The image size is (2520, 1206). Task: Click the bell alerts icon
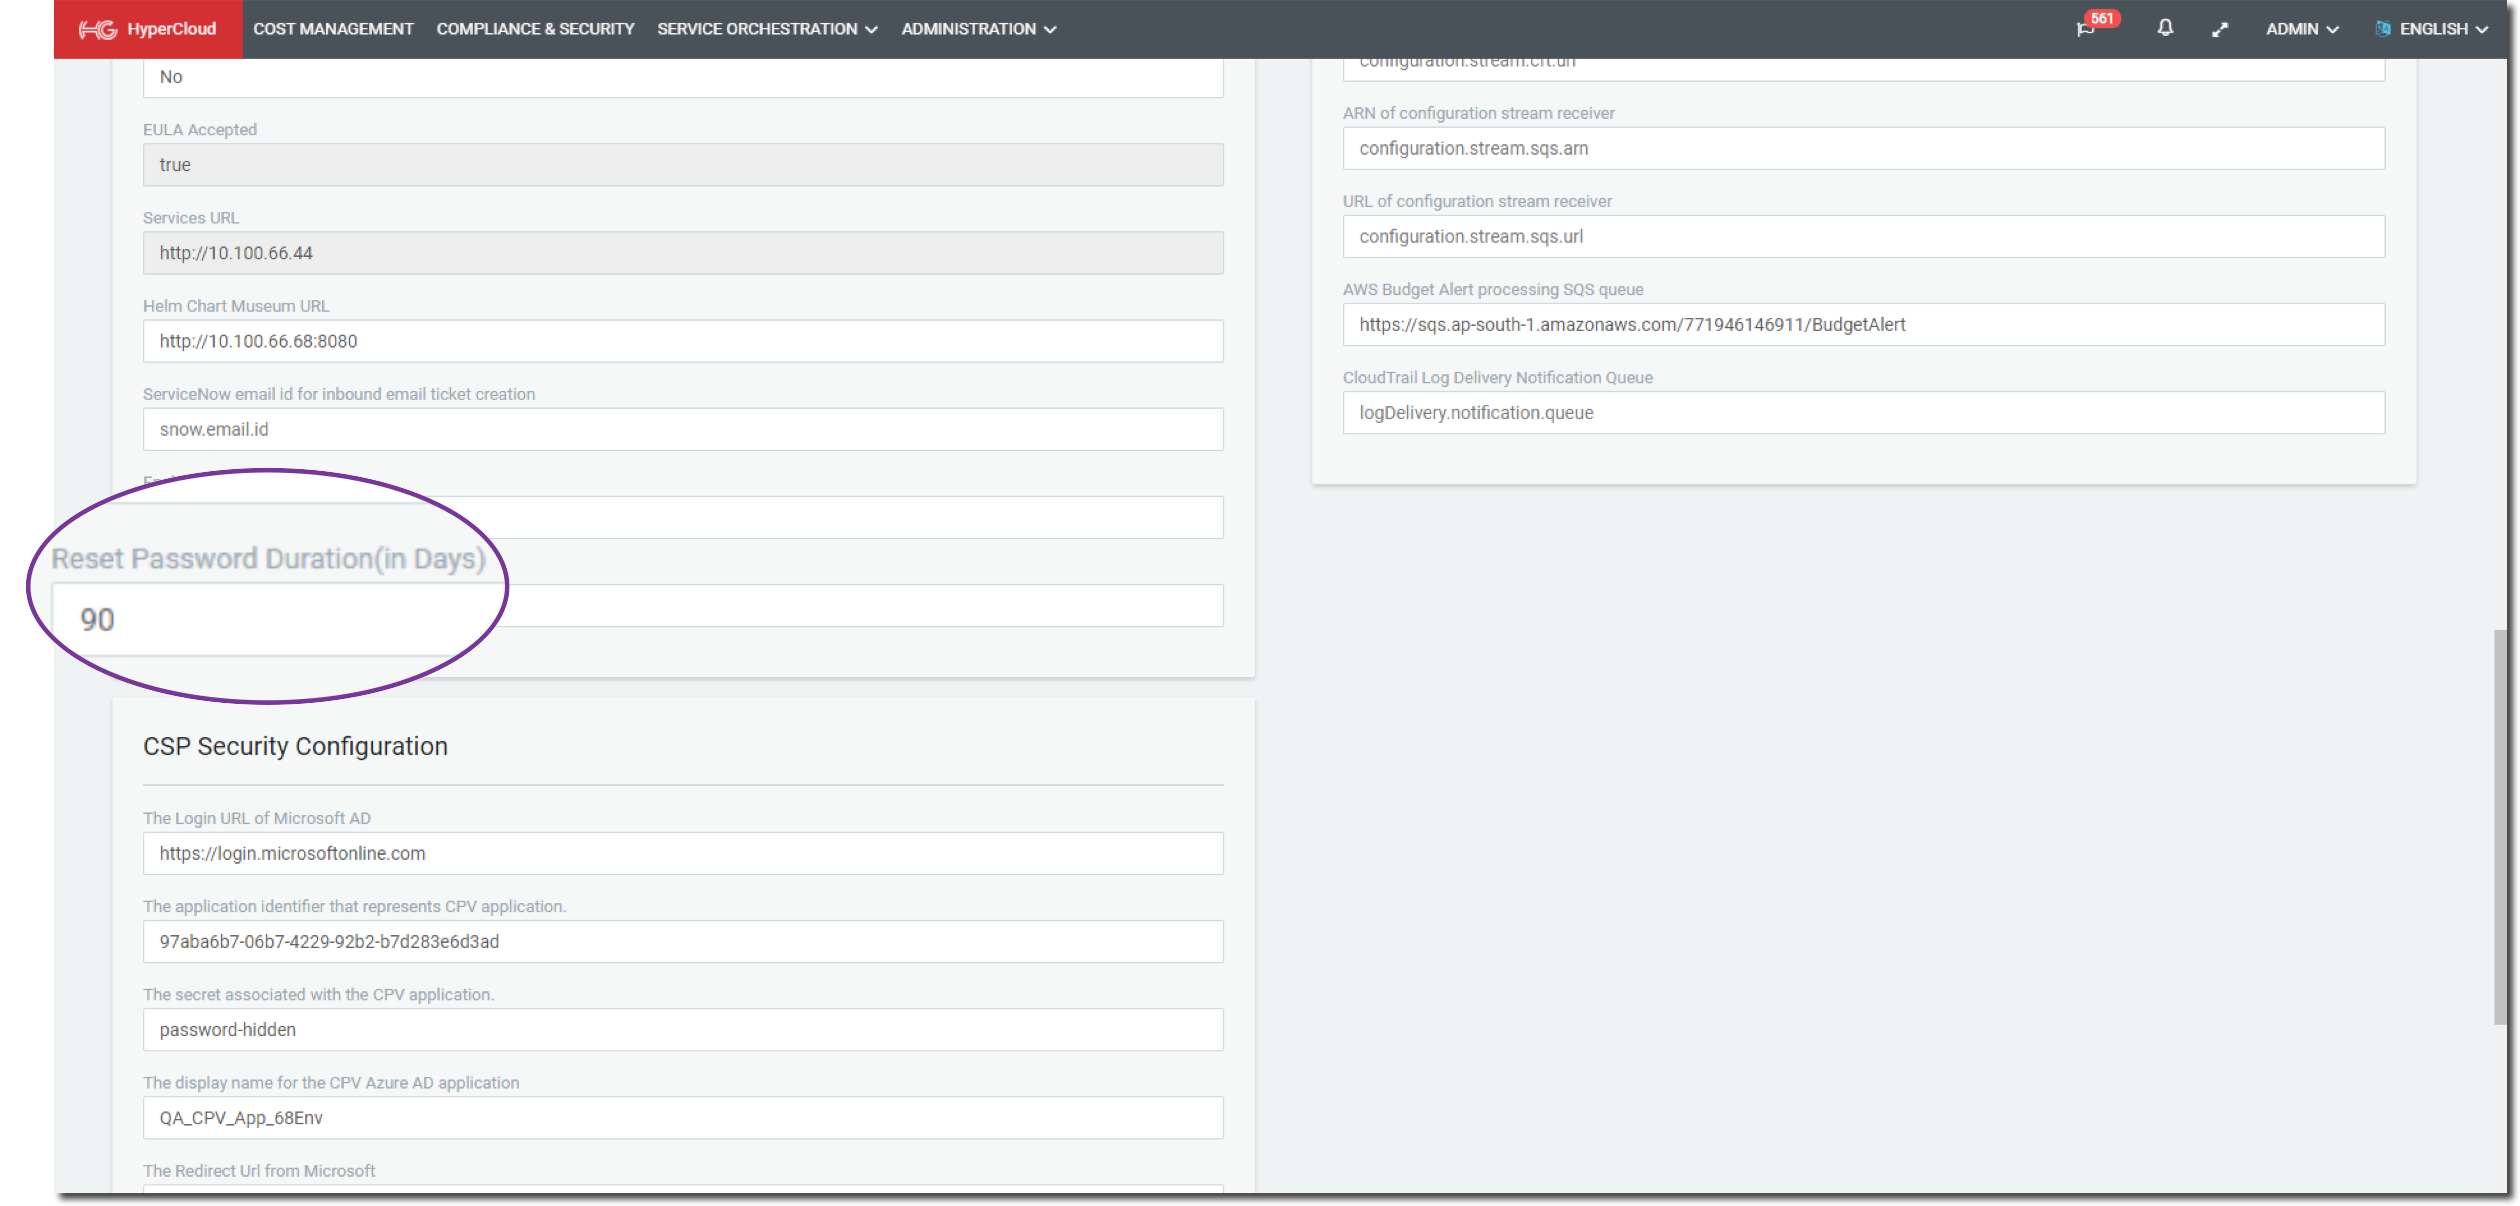(x=2165, y=28)
